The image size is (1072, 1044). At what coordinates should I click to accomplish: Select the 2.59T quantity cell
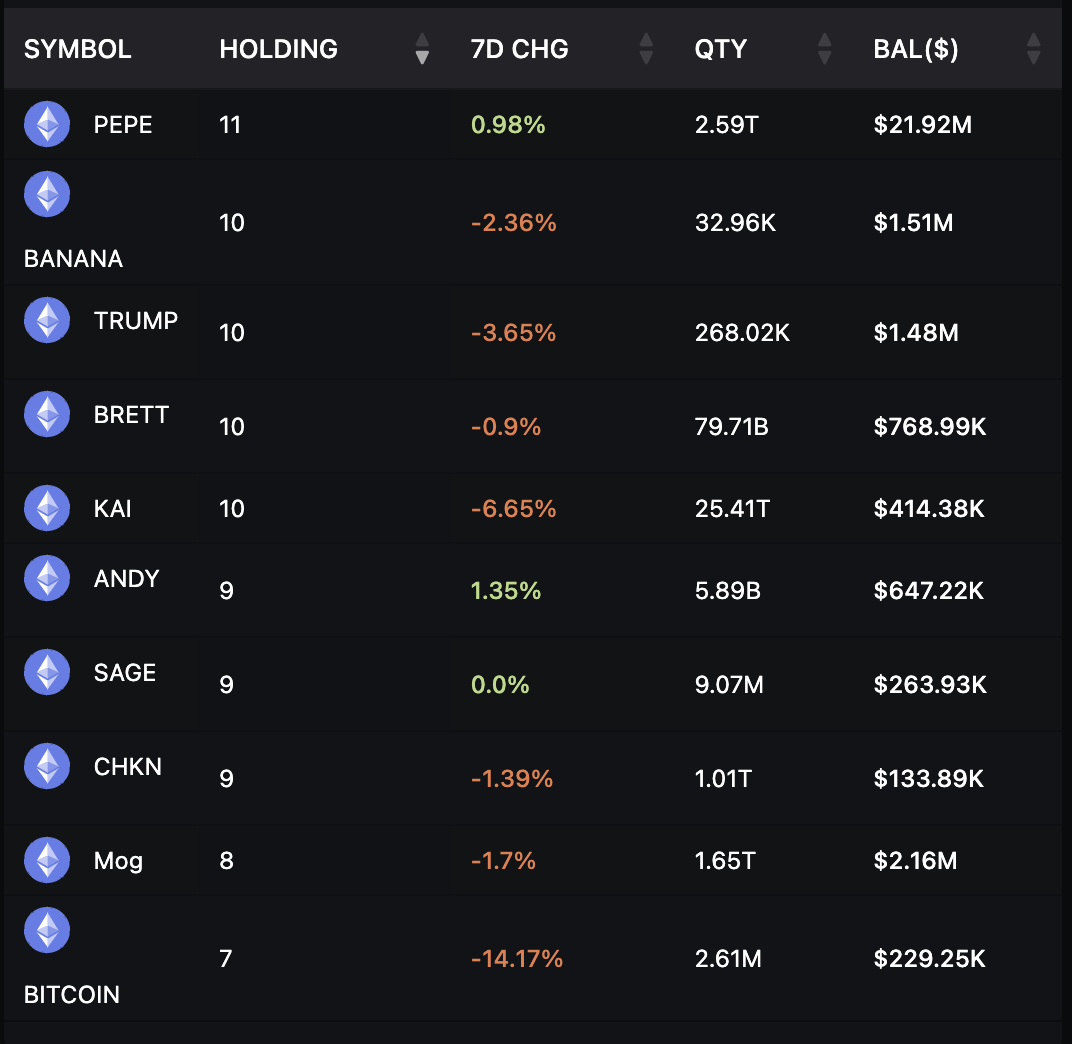[x=727, y=125]
